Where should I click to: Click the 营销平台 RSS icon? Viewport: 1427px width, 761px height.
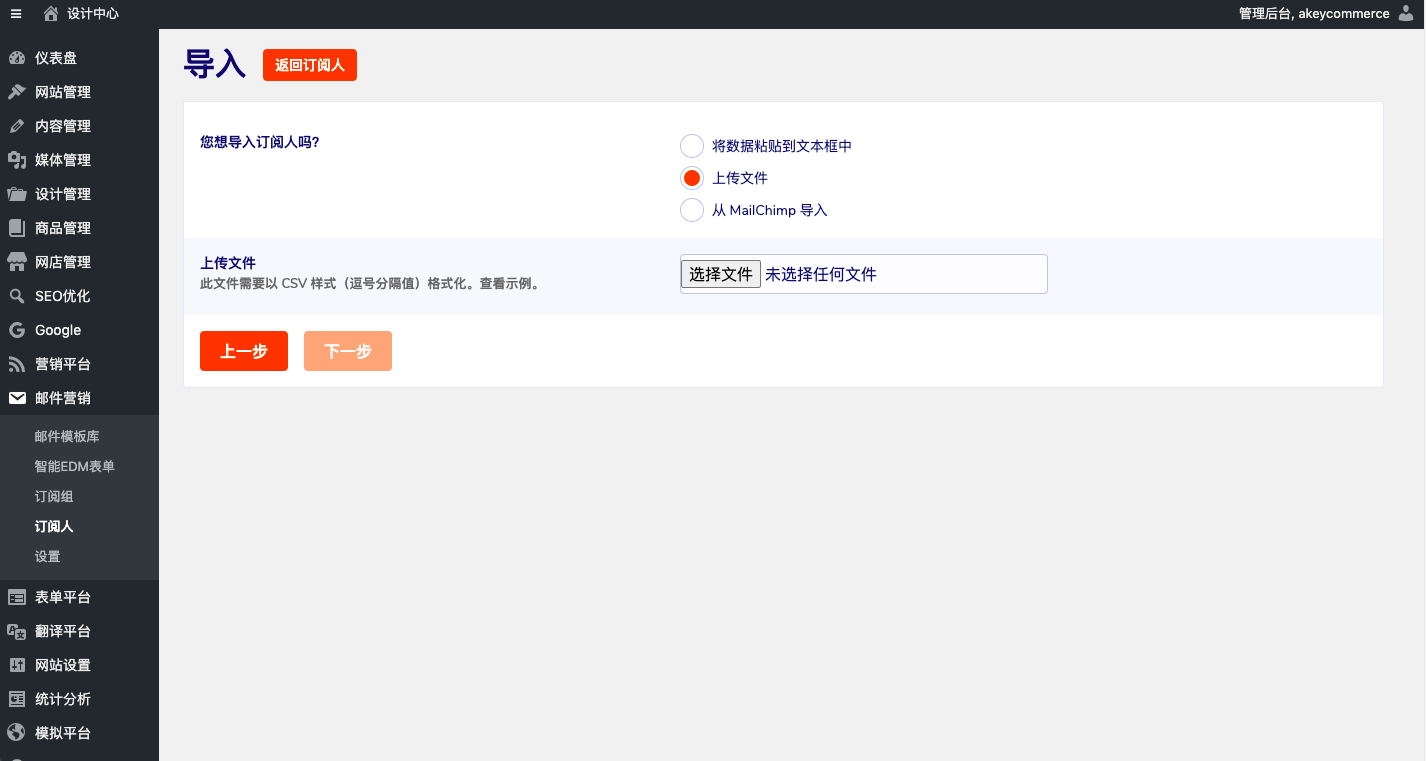point(17,364)
